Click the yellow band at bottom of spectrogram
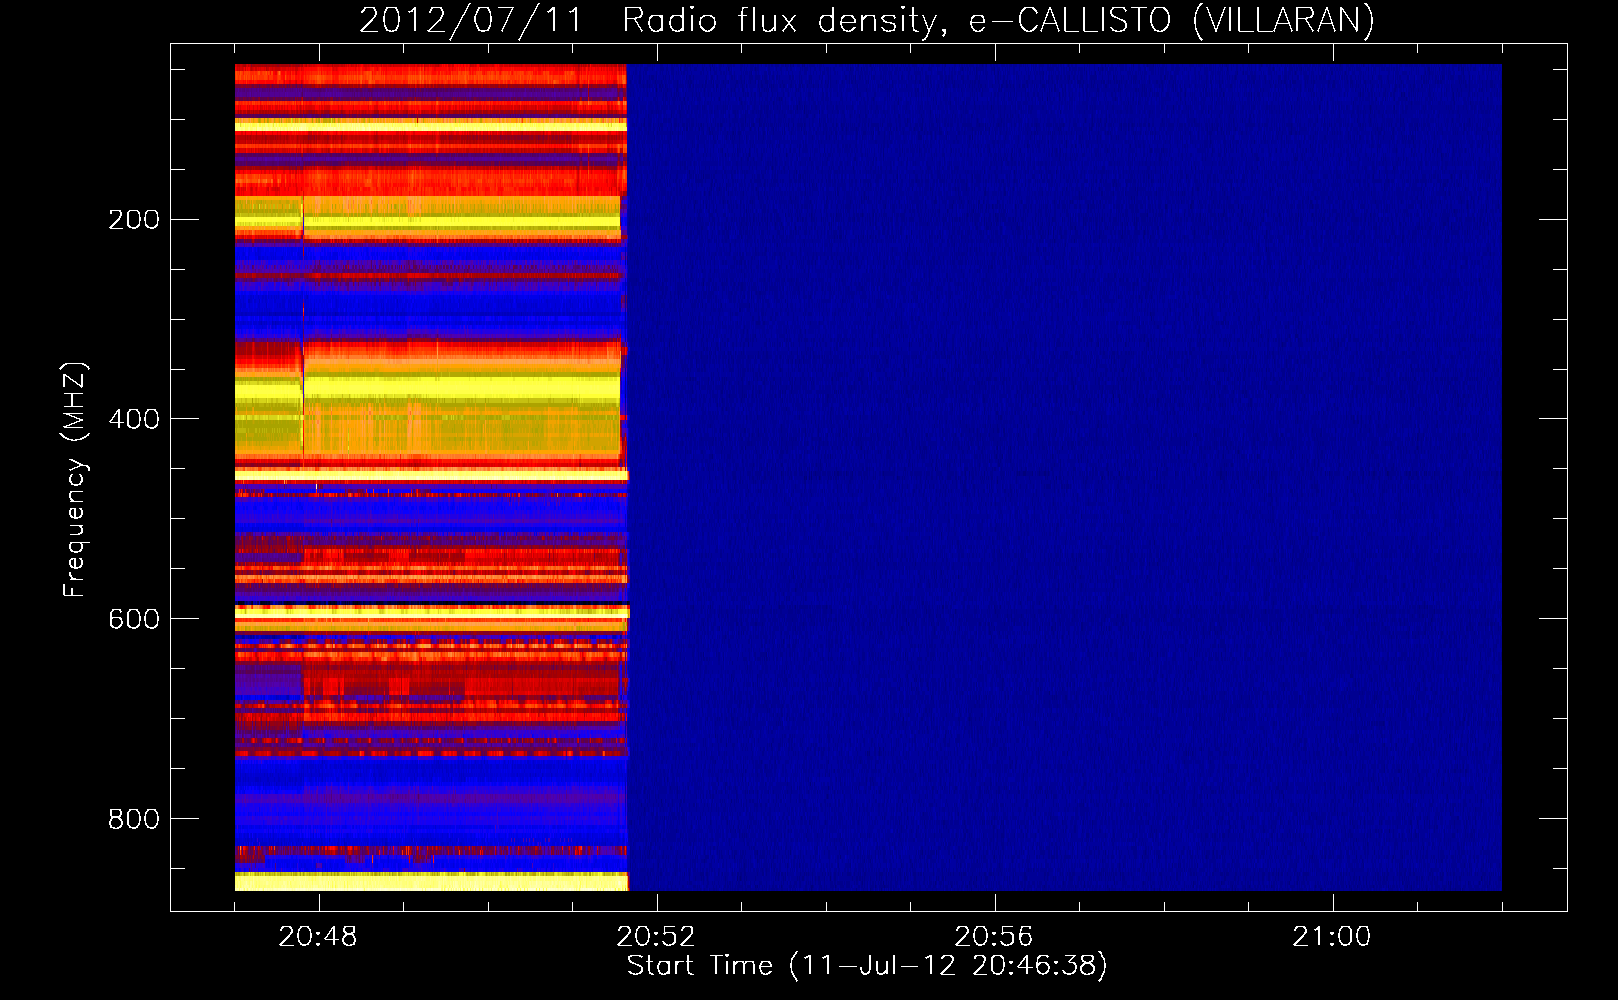The width and height of the screenshot is (1618, 1000). 431,881
